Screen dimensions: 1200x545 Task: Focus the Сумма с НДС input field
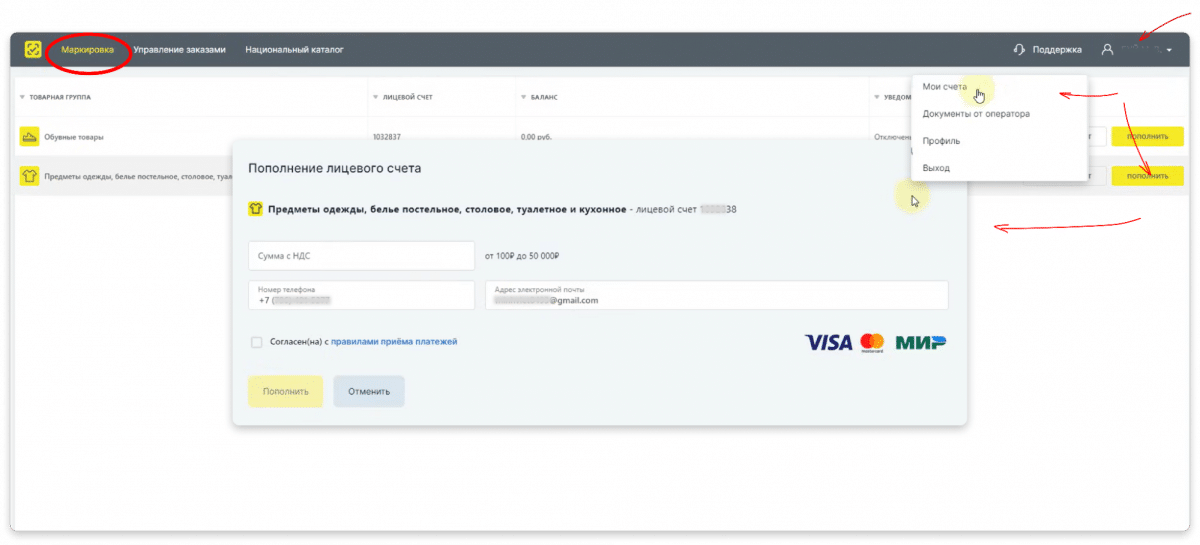click(361, 256)
